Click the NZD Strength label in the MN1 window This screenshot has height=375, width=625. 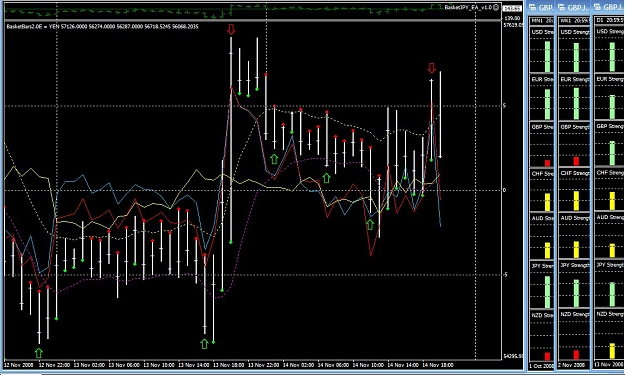pyautogui.click(x=542, y=315)
